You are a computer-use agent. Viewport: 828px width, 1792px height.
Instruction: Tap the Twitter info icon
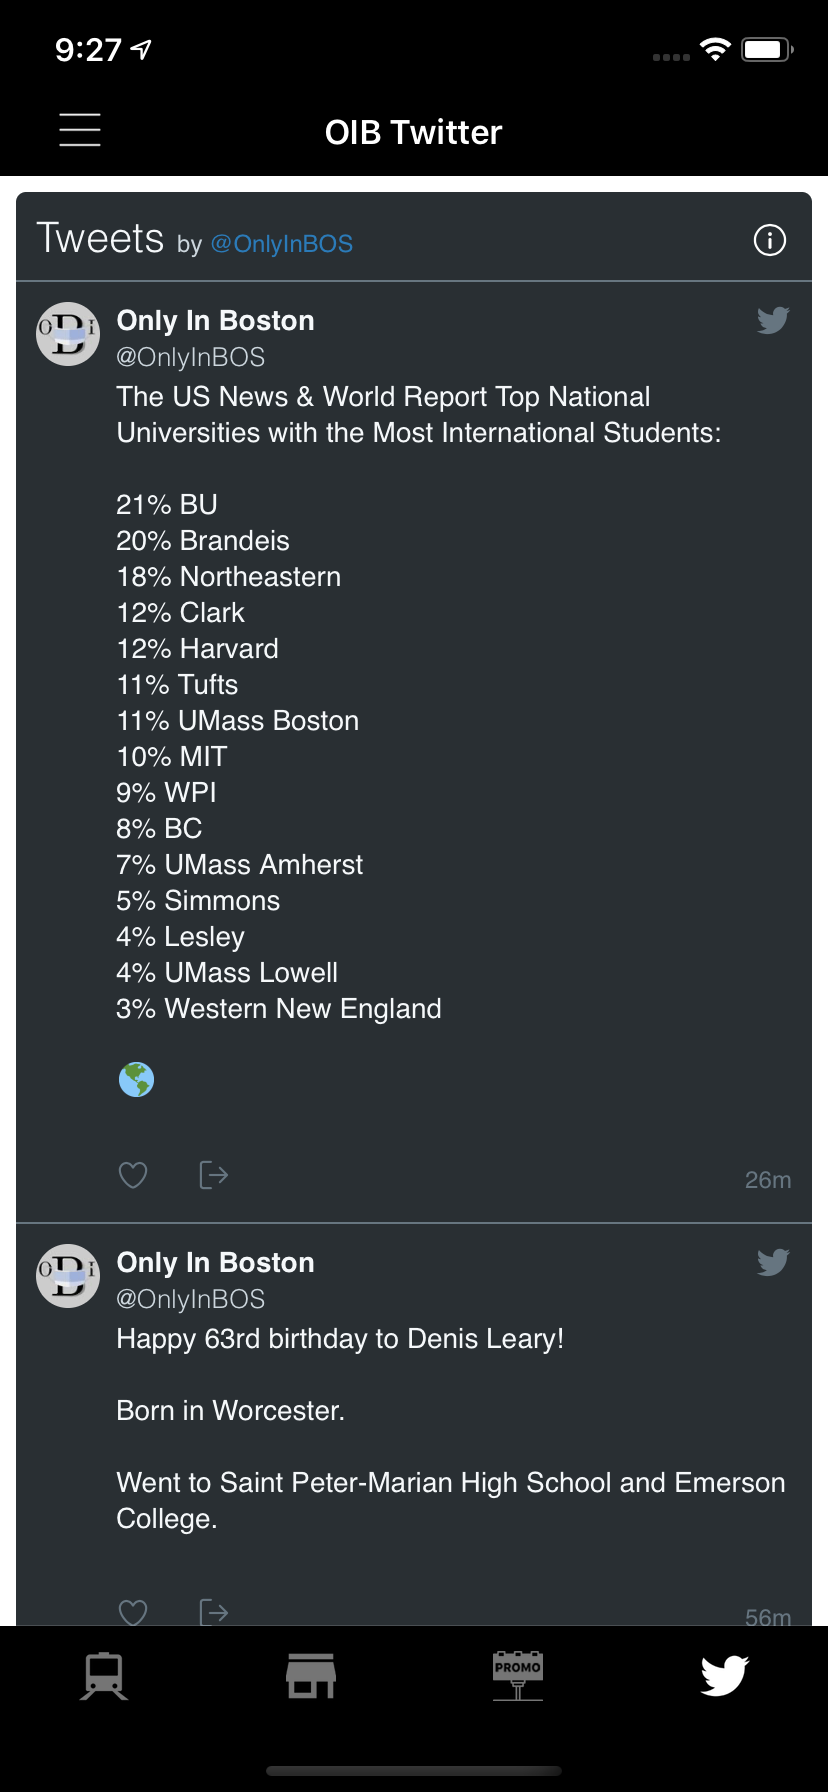[769, 240]
